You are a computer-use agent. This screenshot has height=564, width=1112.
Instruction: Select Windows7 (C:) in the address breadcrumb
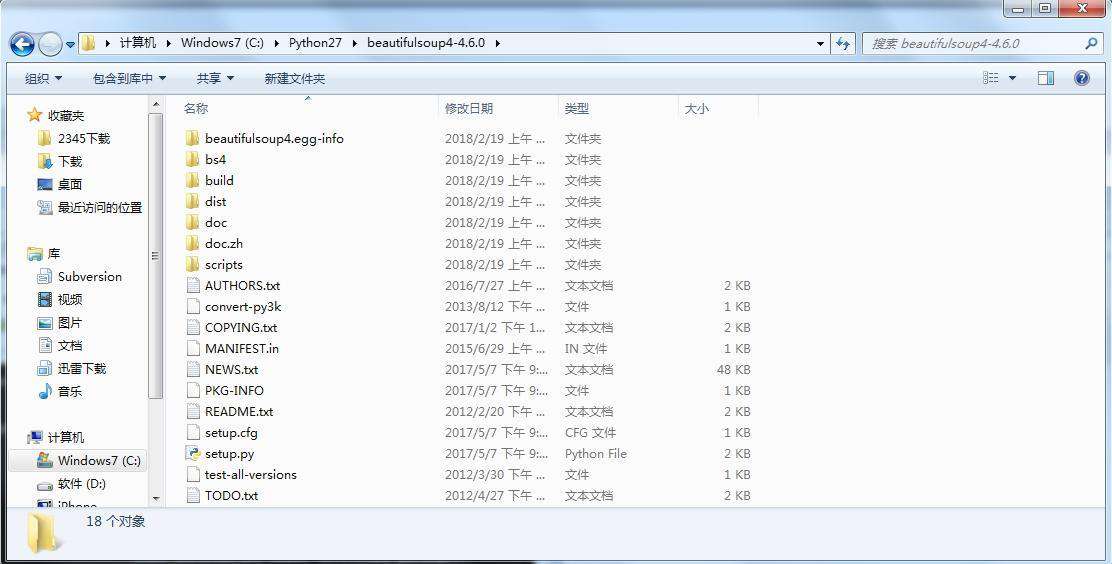click(x=222, y=43)
